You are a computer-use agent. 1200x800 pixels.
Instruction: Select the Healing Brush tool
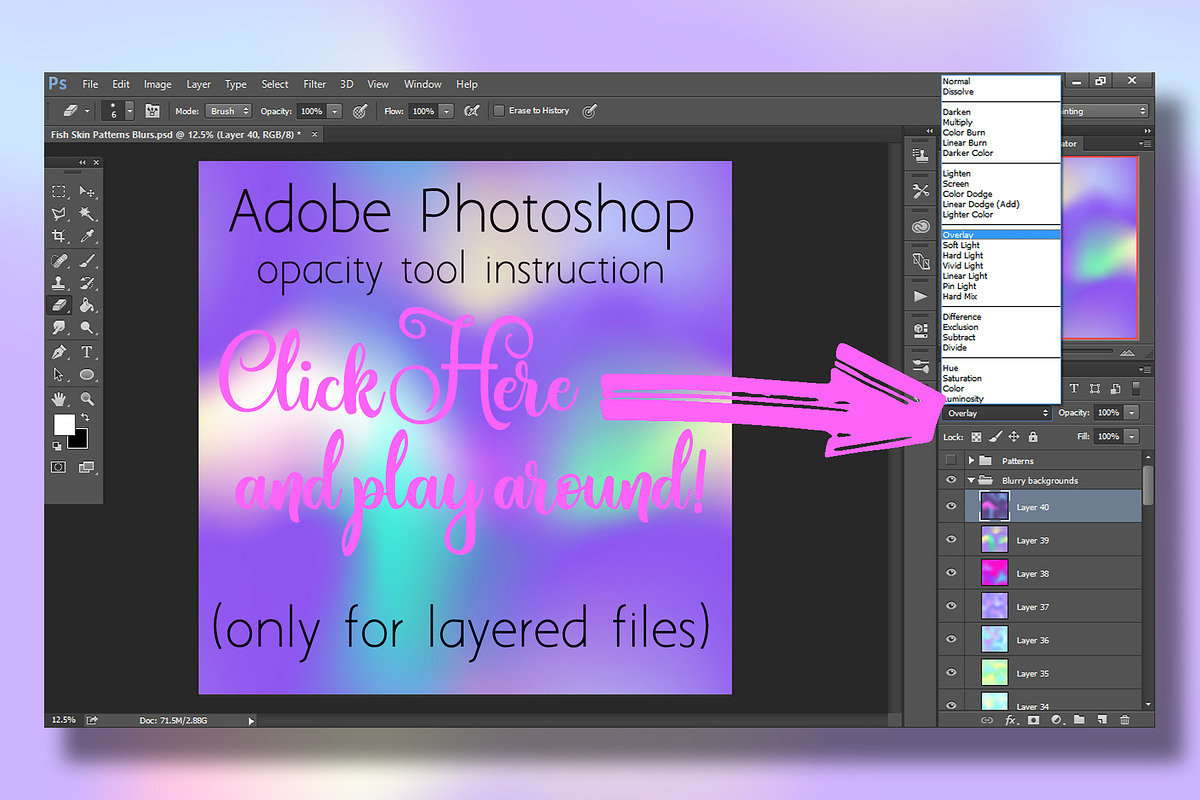(x=59, y=262)
